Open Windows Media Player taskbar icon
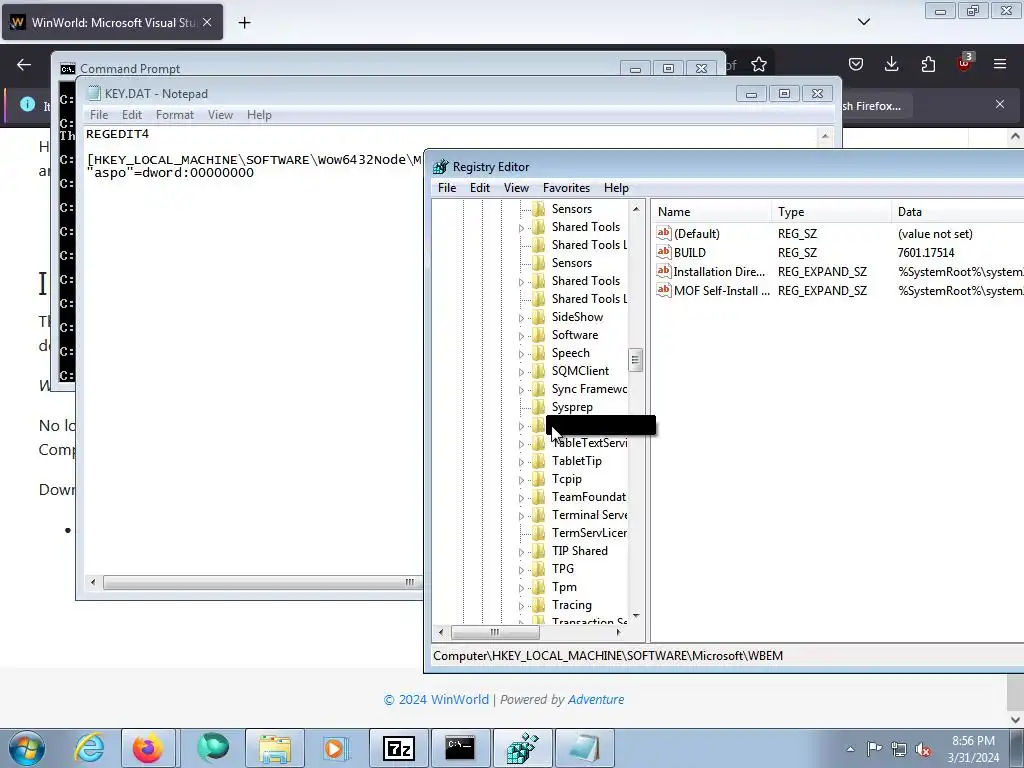Screen dimensions: 1024x768 tap(334, 748)
